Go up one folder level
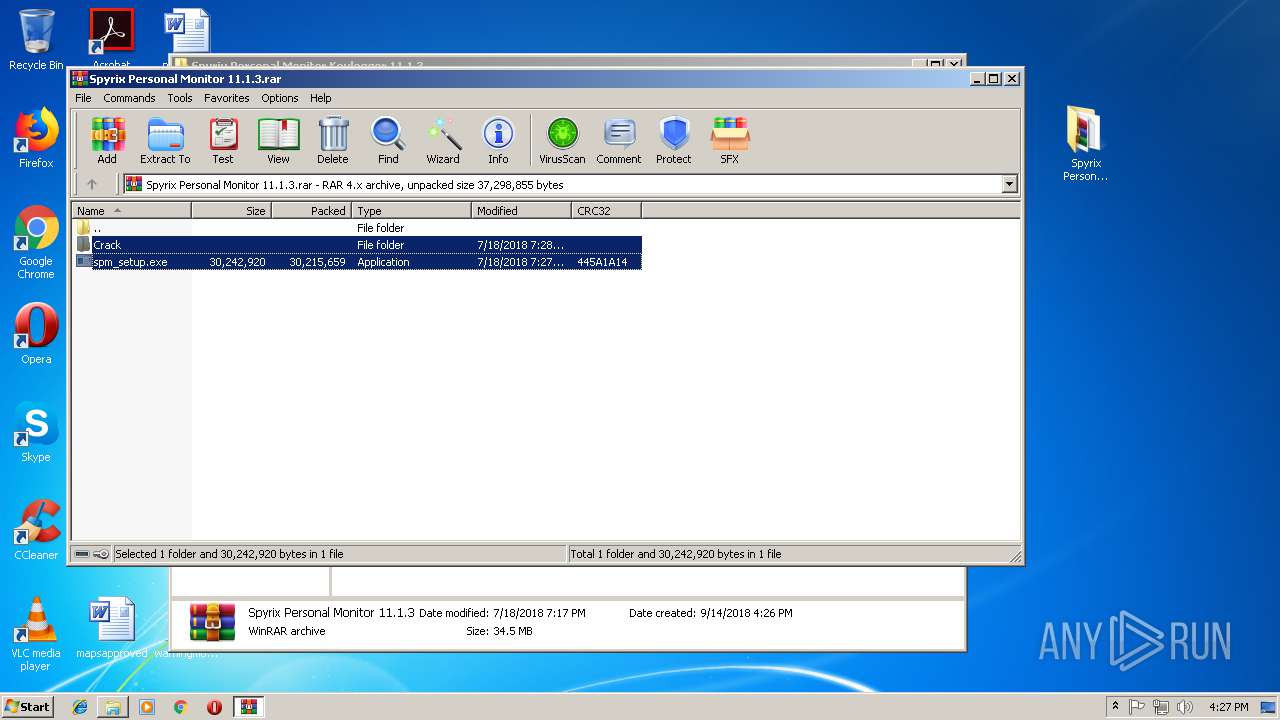Image resolution: width=1280 pixels, height=720 pixels. click(x=92, y=184)
